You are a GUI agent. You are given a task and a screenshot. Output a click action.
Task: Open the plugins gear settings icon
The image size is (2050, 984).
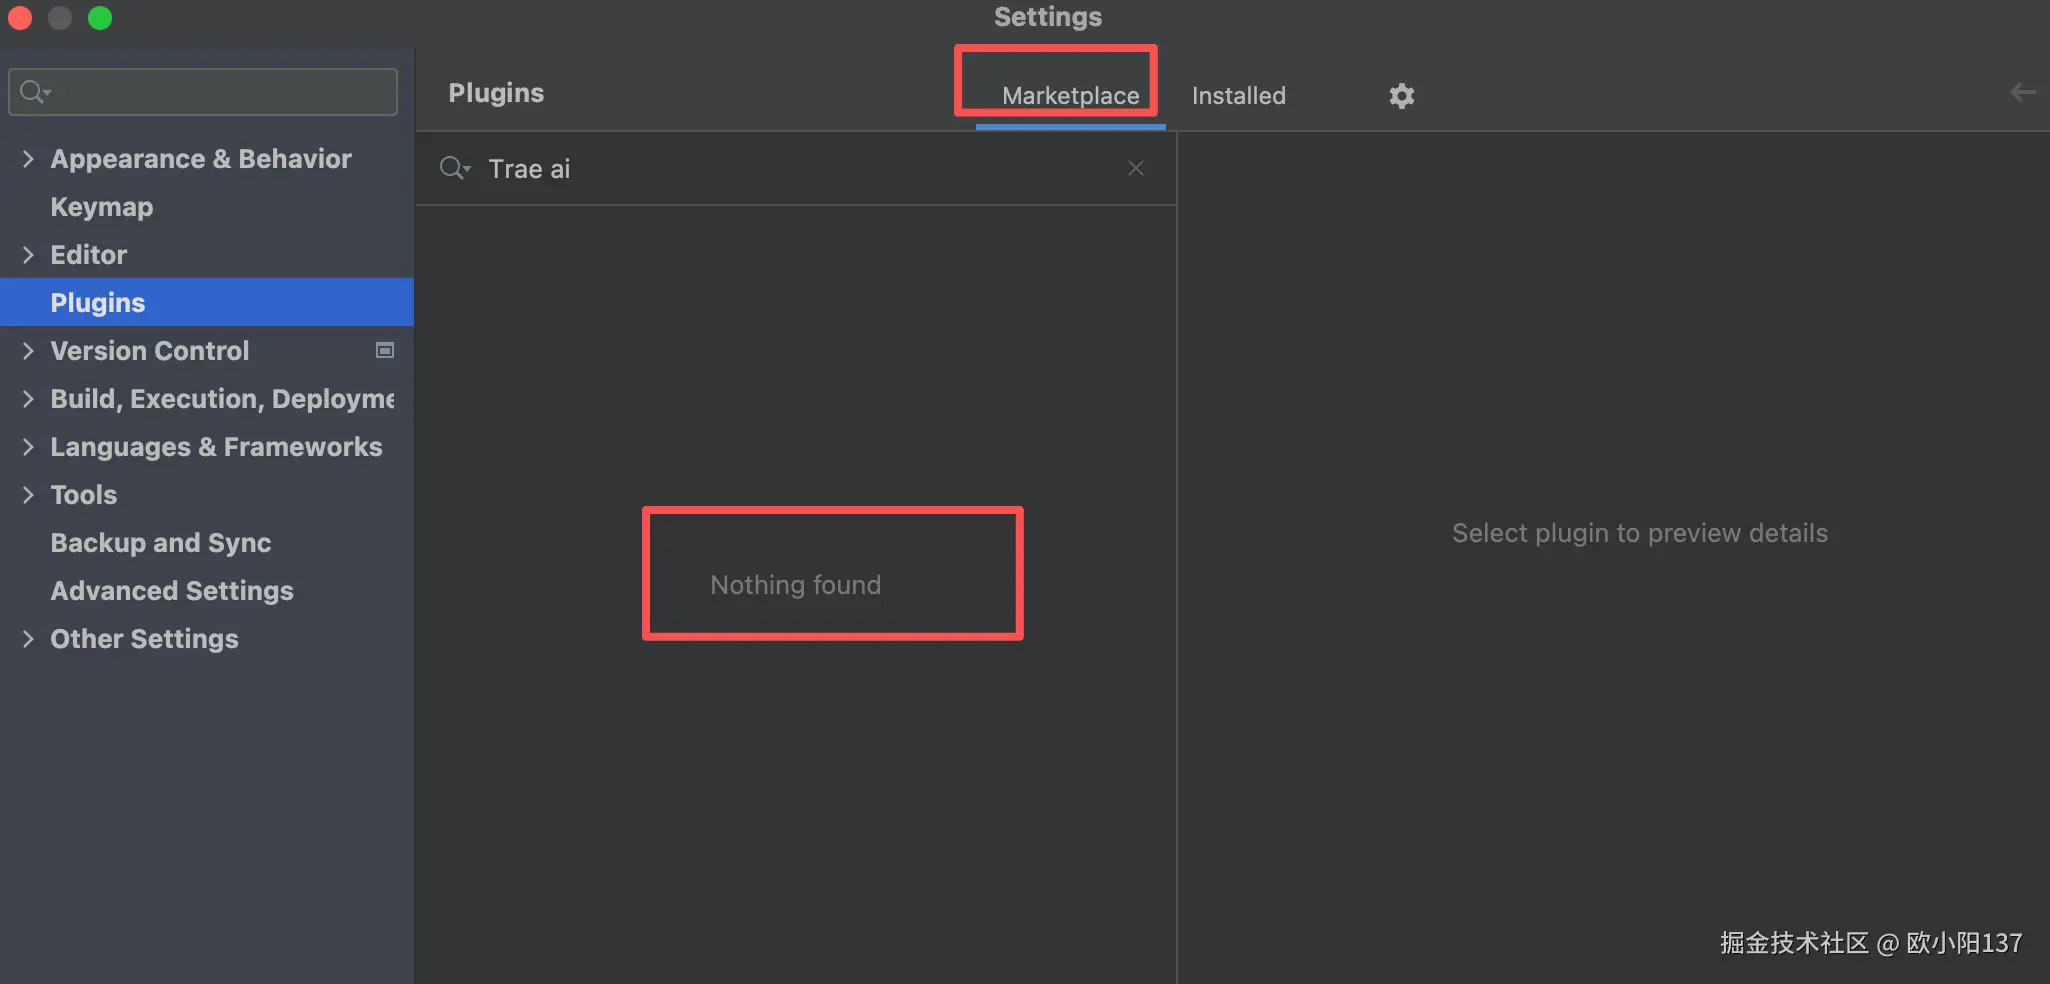pyautogui.click(x=1402, y=96)
